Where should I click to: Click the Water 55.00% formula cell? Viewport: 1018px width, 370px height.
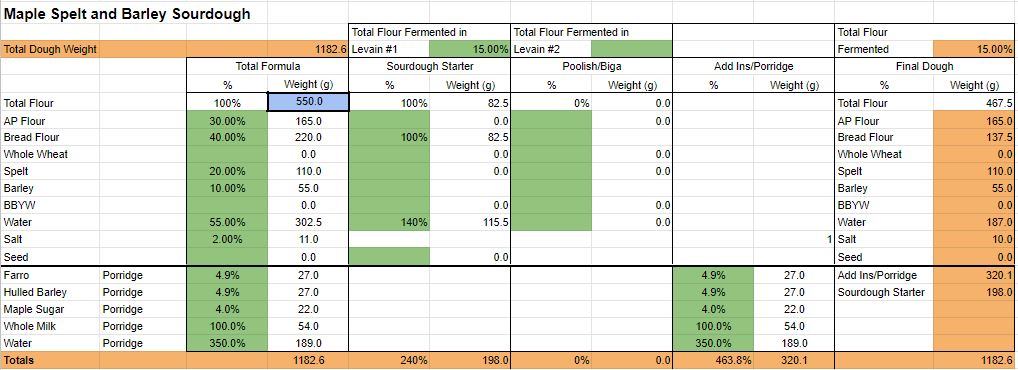click(227, 222)
